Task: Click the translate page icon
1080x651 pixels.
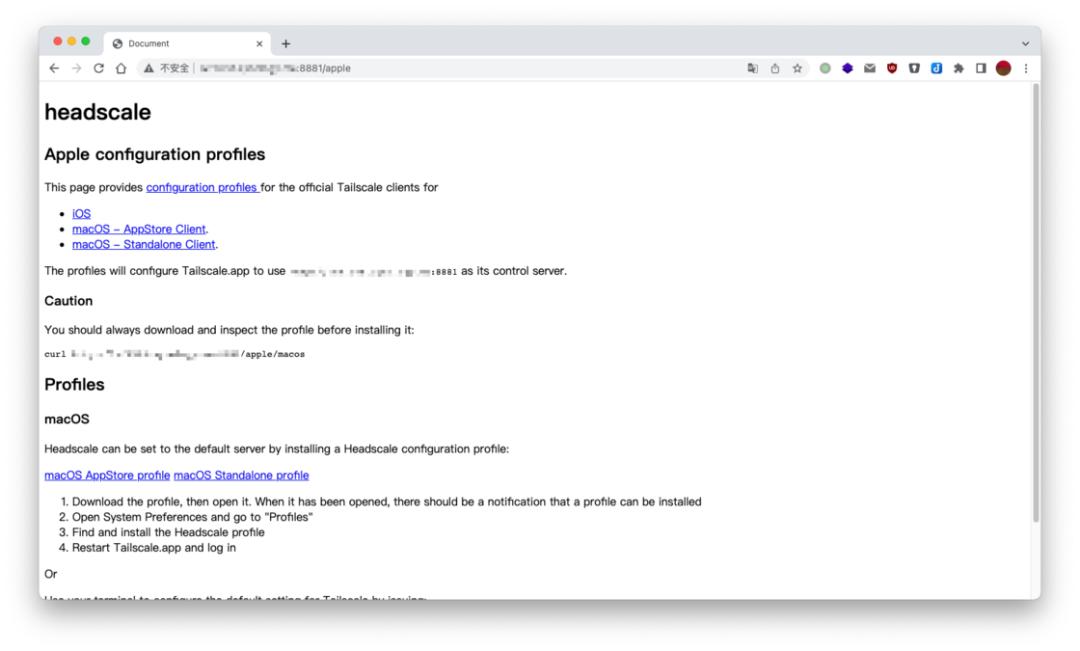Action: coord(752,68)
